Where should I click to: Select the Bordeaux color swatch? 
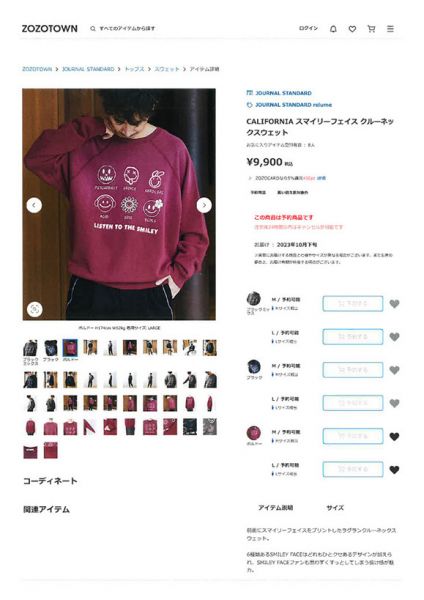coord(70,347)
